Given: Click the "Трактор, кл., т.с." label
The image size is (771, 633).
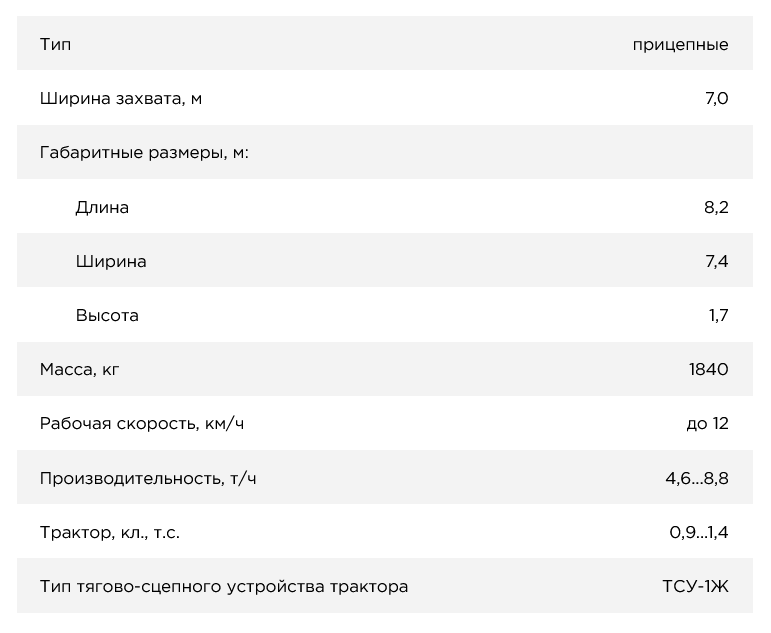Looking at the screenshot, I should pos(110,532).
